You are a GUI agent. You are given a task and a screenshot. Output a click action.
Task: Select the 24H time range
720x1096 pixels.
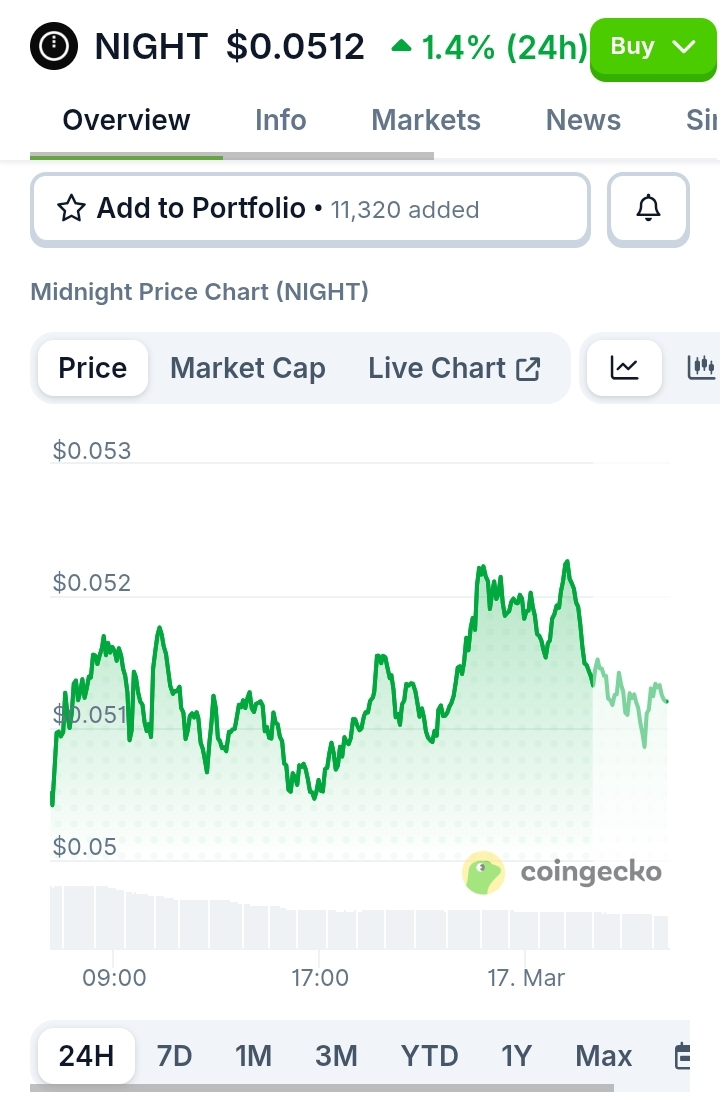[x=86, y=1056]
